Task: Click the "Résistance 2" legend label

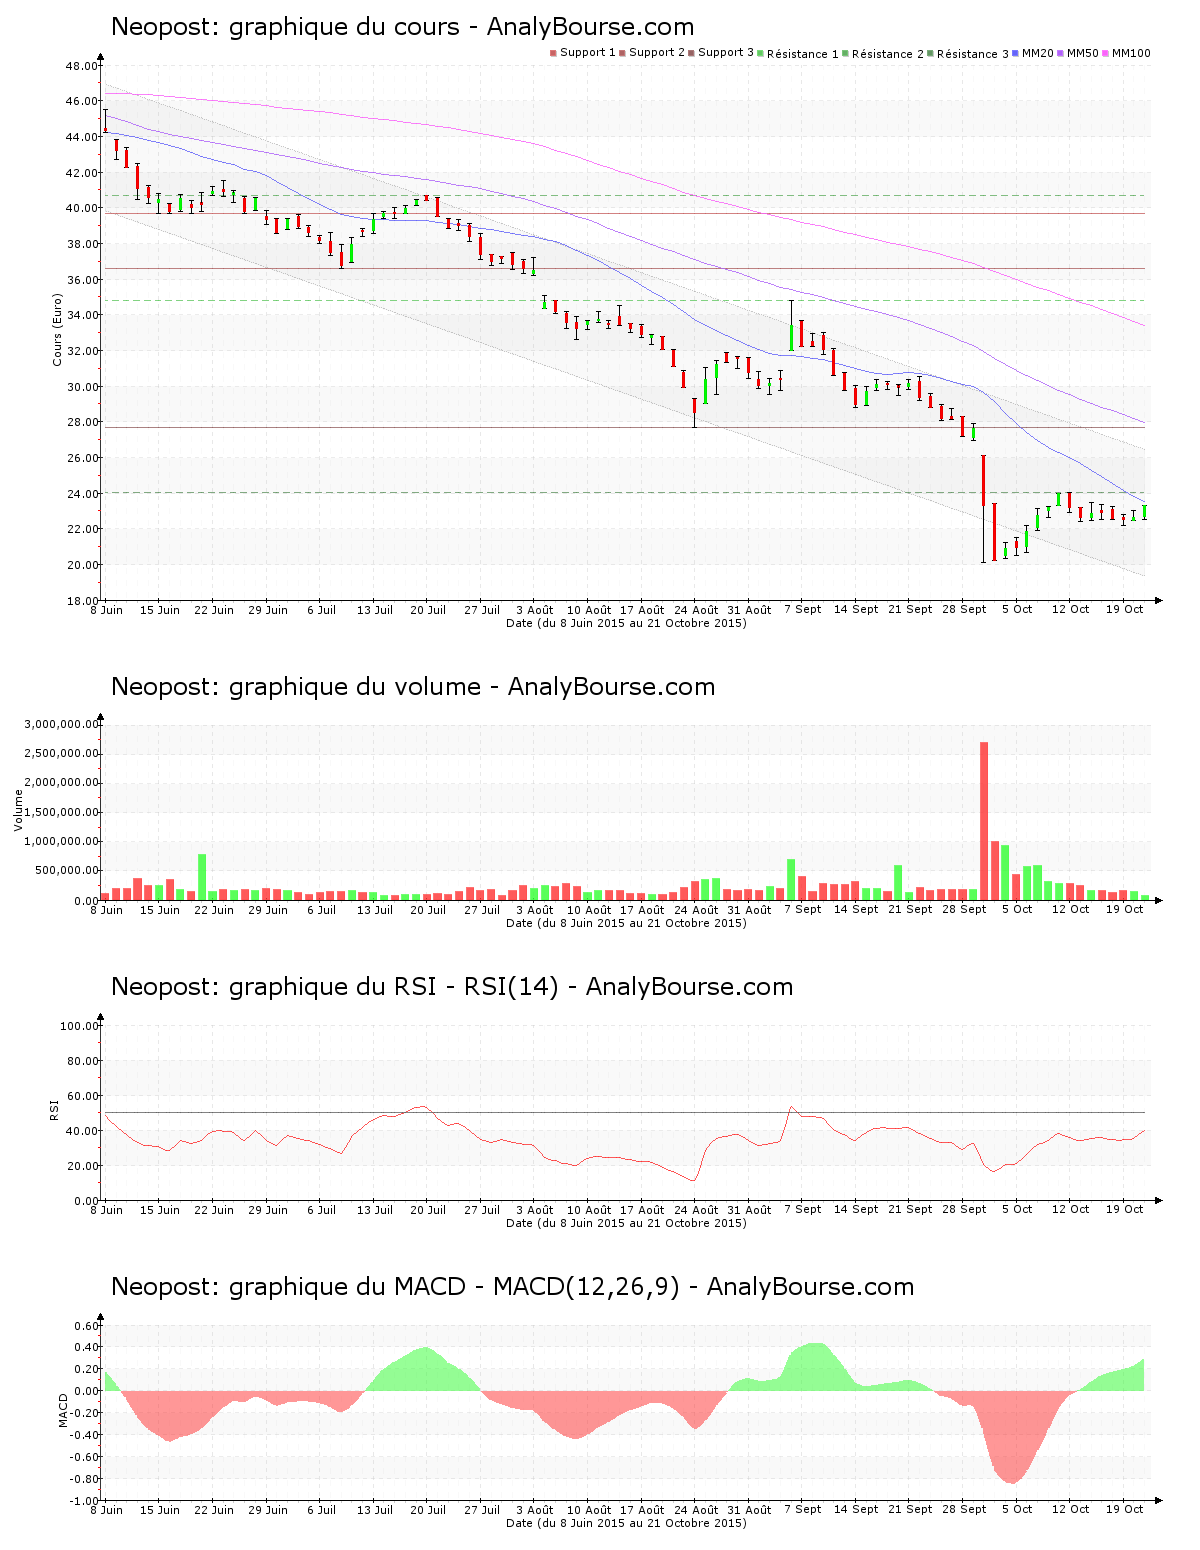Action: (x=888, y=54)
